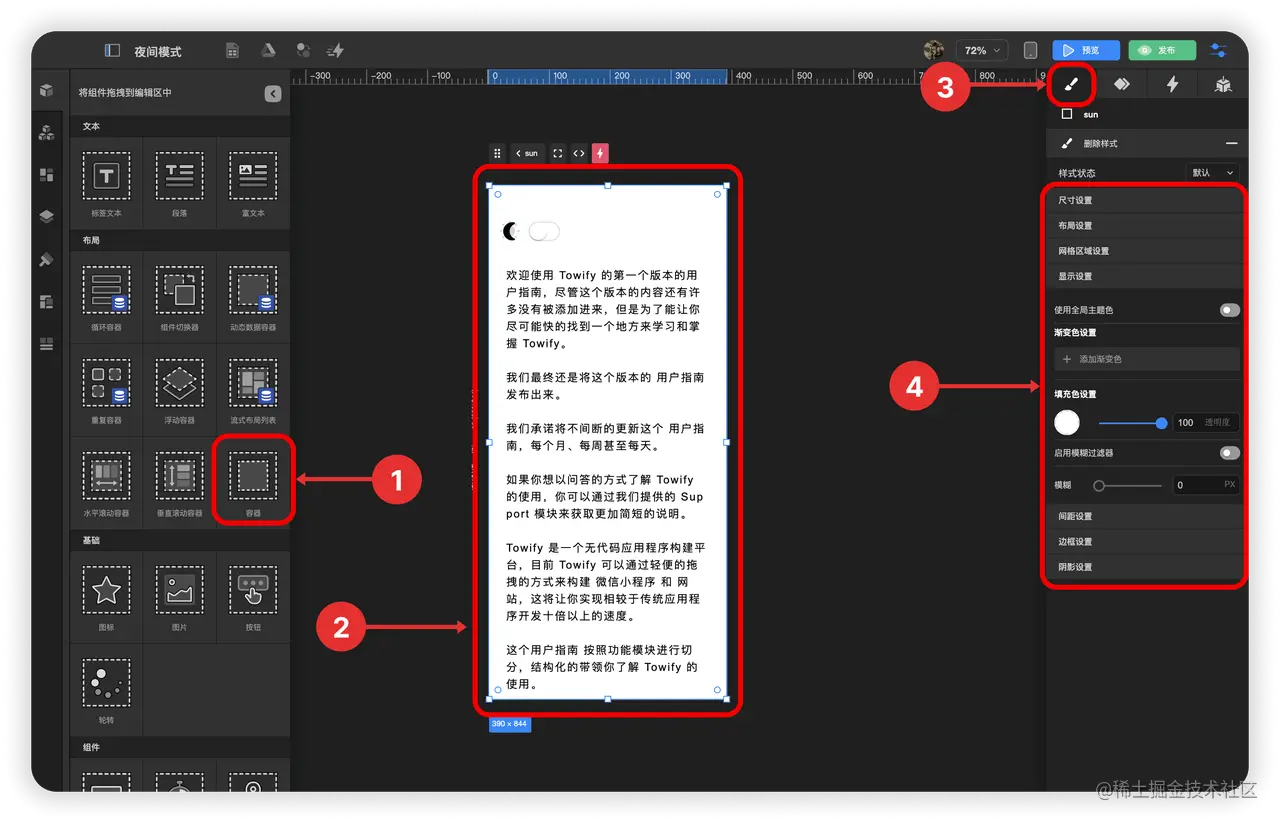Pick the 动态数据容器 dynamic data container
The image size is (1280, 823).
point(253,298)
